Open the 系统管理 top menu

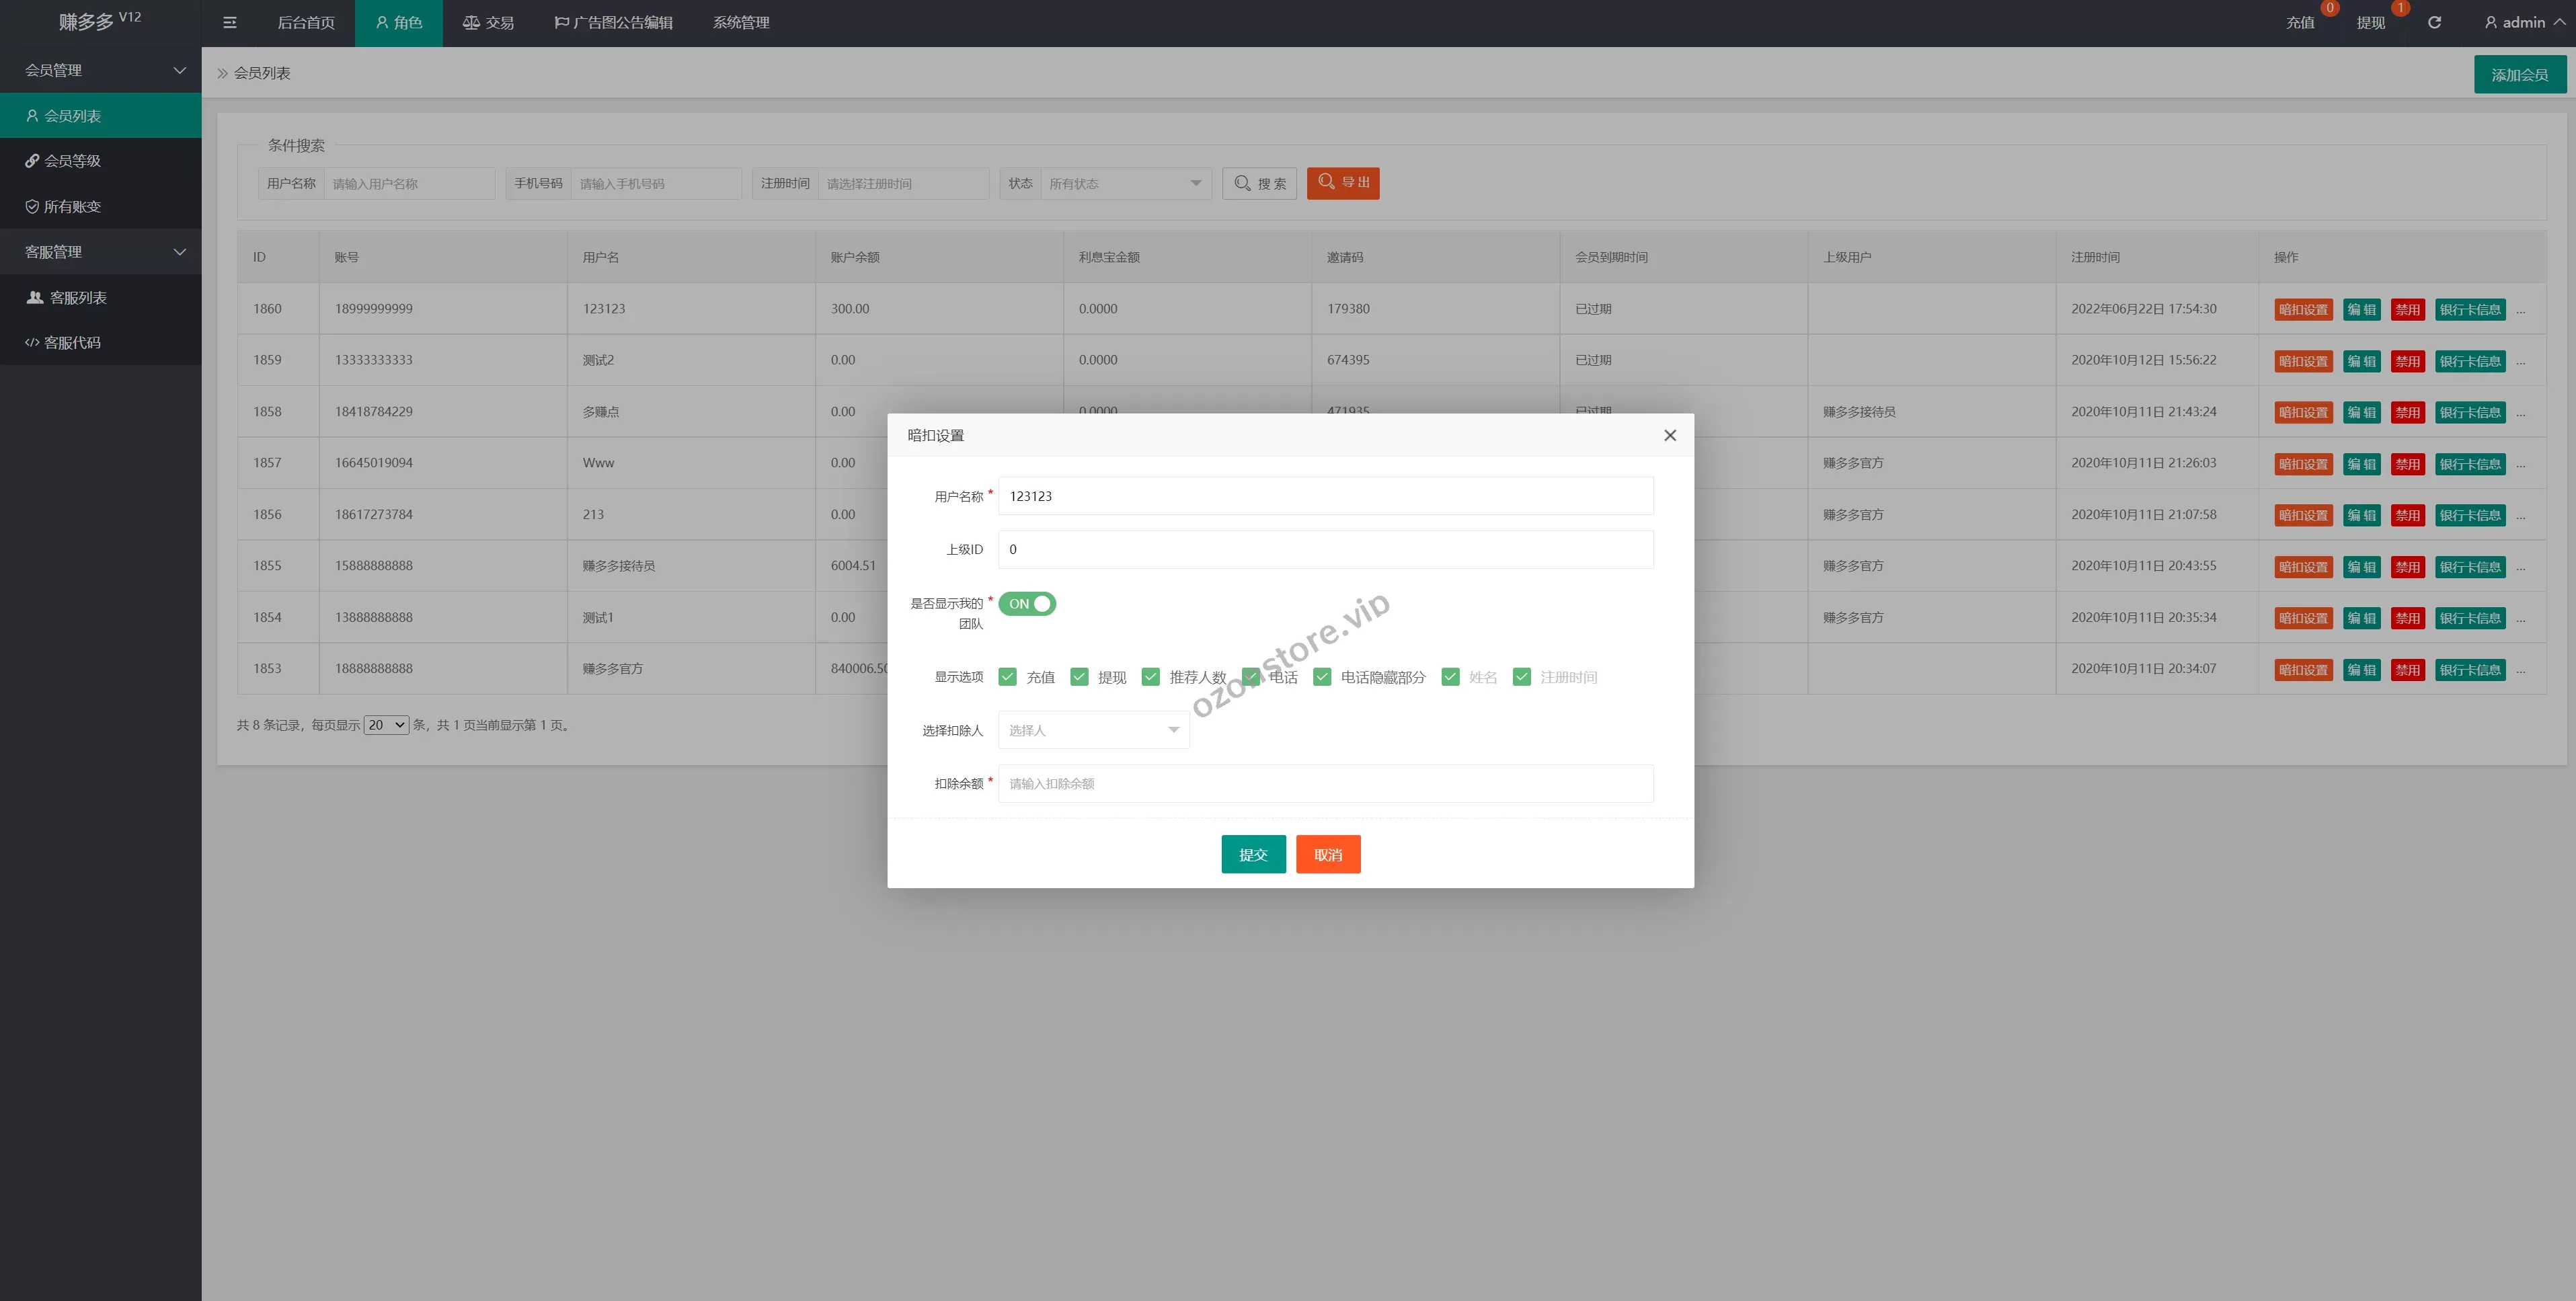(x=740, y=22)
